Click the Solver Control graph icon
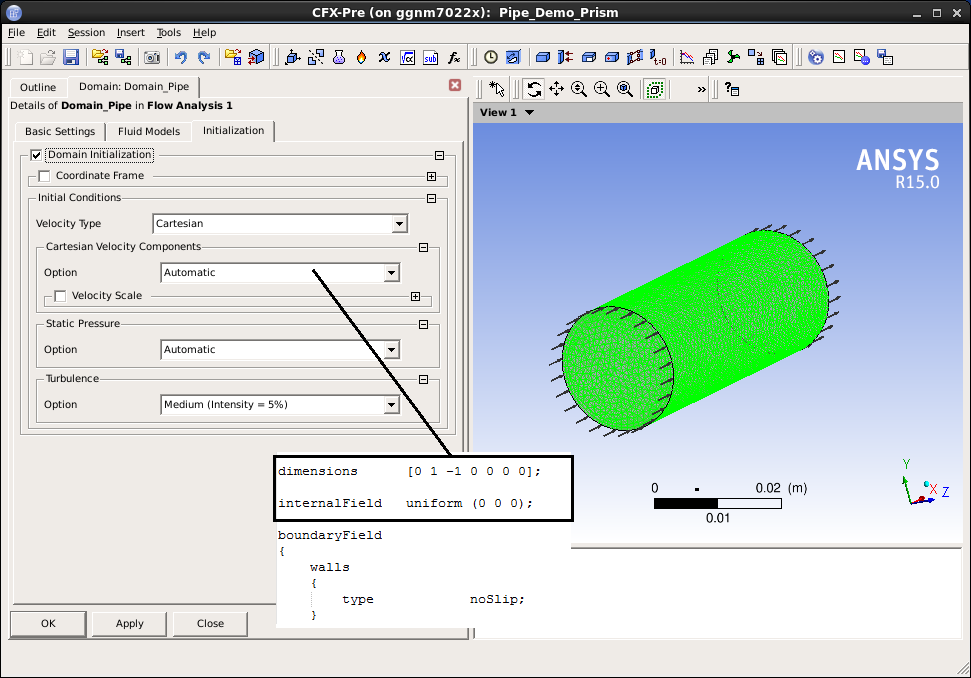Image resolution: width=971 pixels, height=678 pixels. tap(687, 58)
